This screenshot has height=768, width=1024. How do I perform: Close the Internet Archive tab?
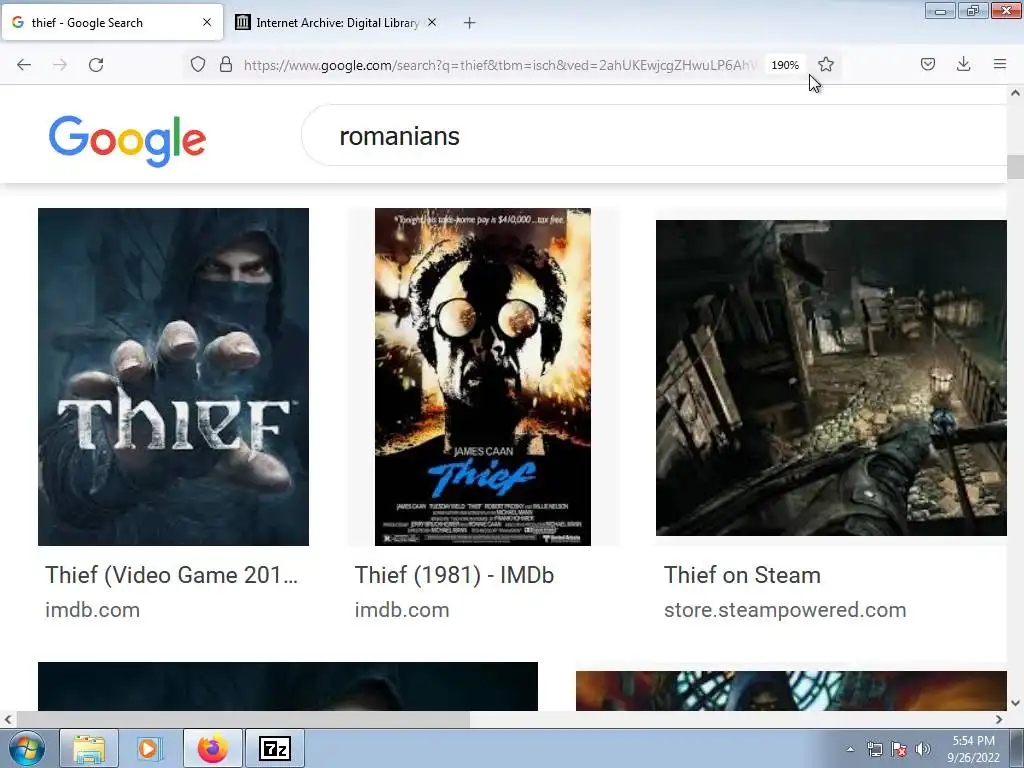pyautogui.click(x=432, y=22)
